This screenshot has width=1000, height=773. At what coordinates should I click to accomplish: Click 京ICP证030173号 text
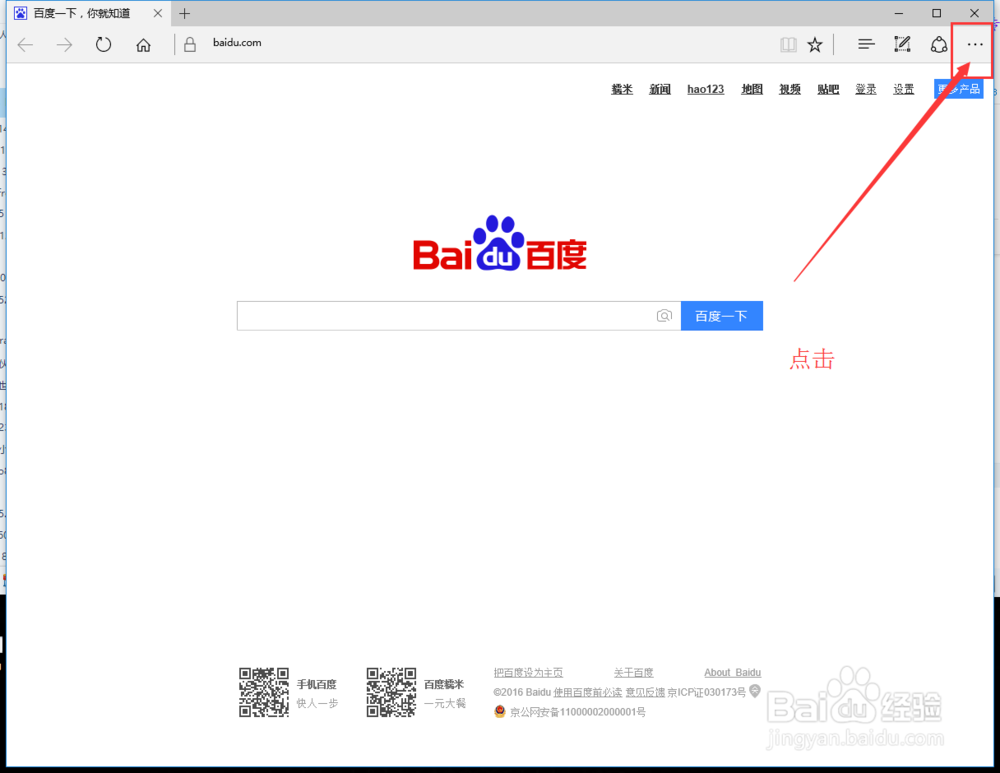tap(707, 693)
